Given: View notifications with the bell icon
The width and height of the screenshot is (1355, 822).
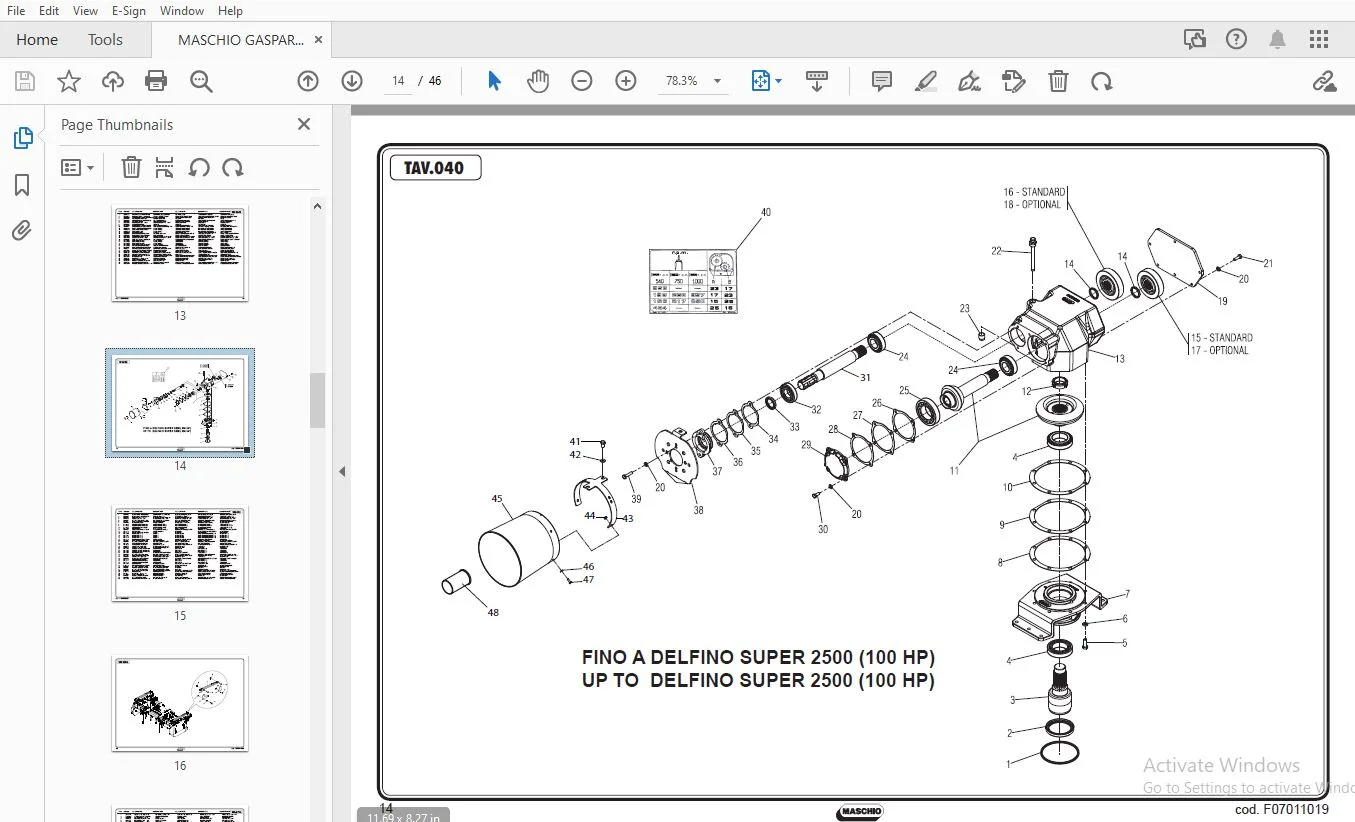Looking at the screenshot, I should (x=1278, y=40).
